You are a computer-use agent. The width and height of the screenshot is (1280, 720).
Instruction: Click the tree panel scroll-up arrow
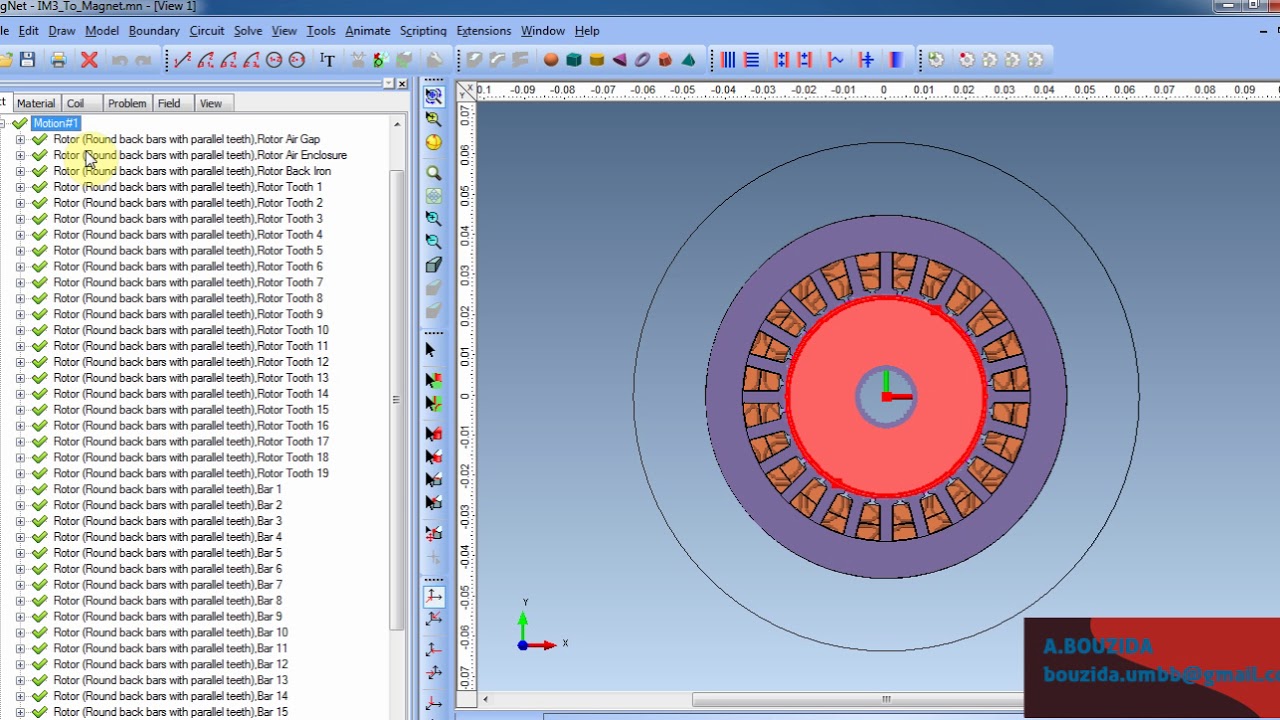click(397, 124)
